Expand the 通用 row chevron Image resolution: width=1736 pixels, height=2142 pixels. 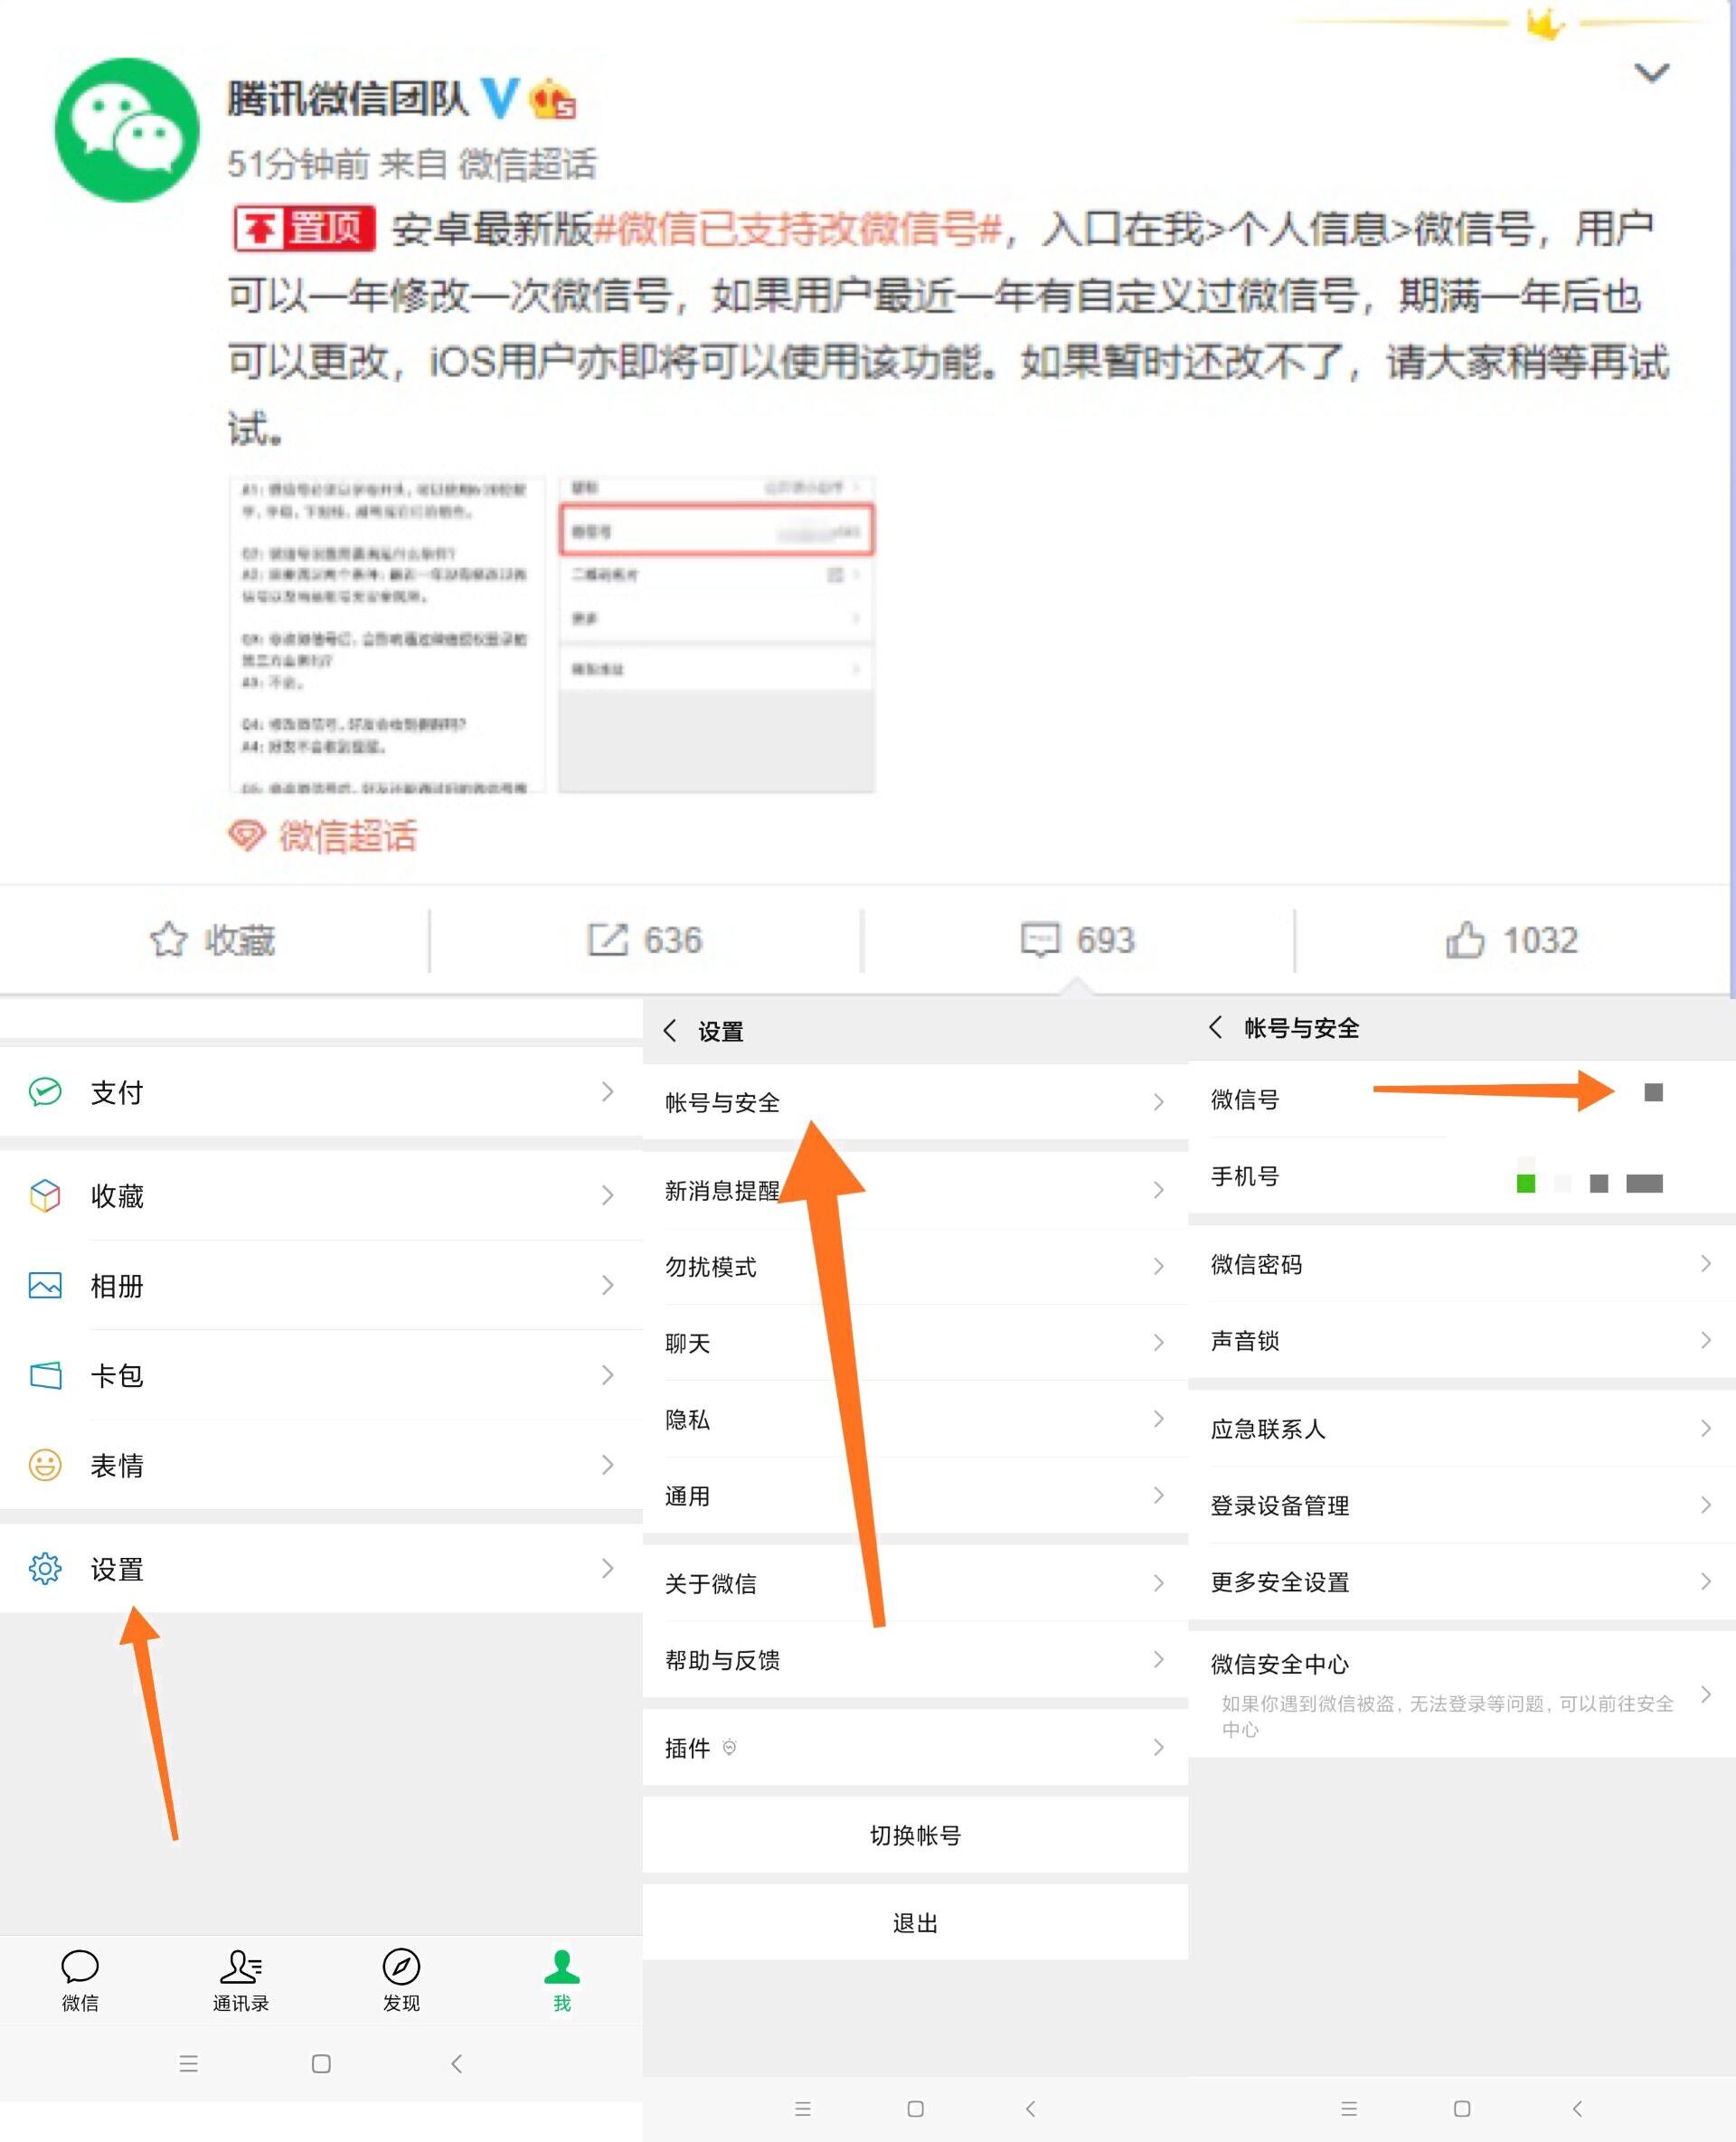[1158, 1495]
